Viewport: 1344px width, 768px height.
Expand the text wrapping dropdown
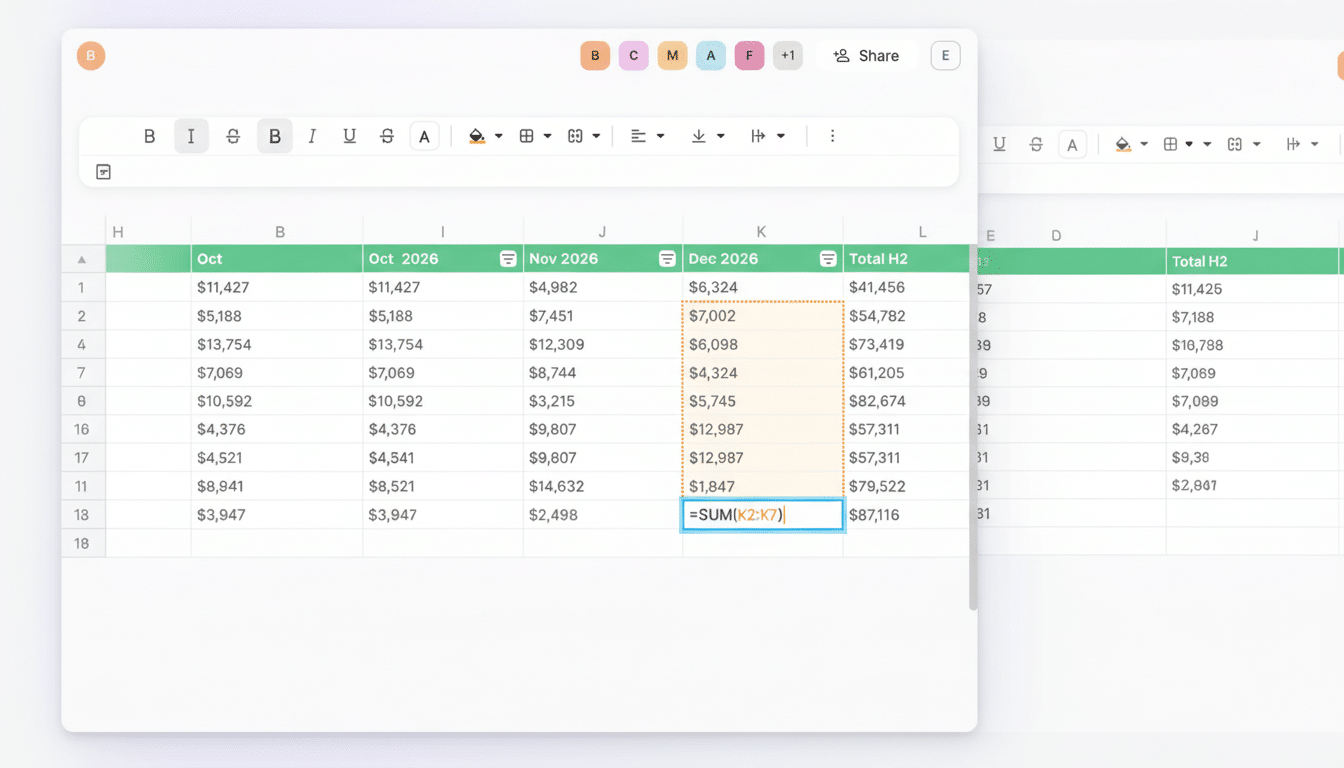(x=768, y=136)
